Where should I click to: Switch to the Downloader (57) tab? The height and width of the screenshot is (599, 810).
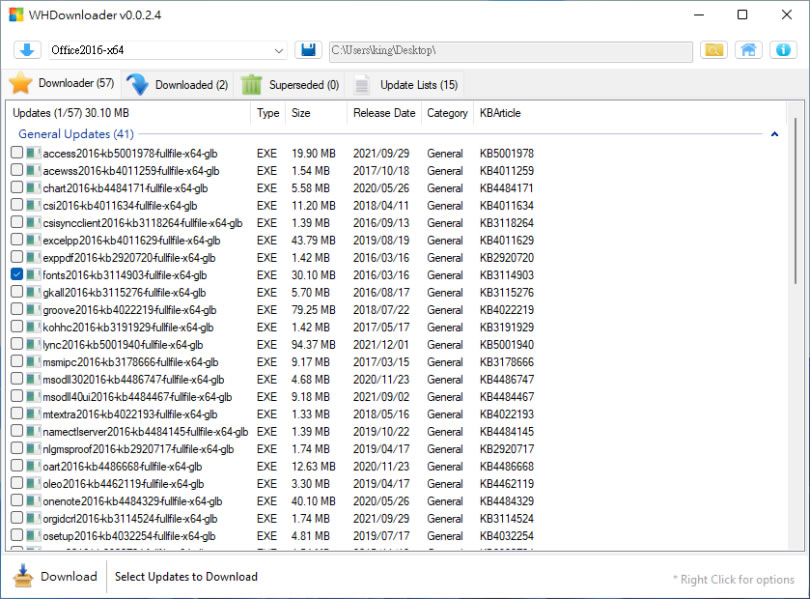tap(62, 83)
